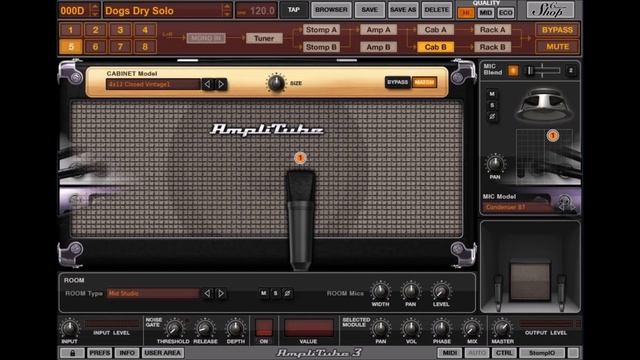The image size is (640, 360).
Task: Select next cabinet model arrow
Action: click(x=221, y=84)
